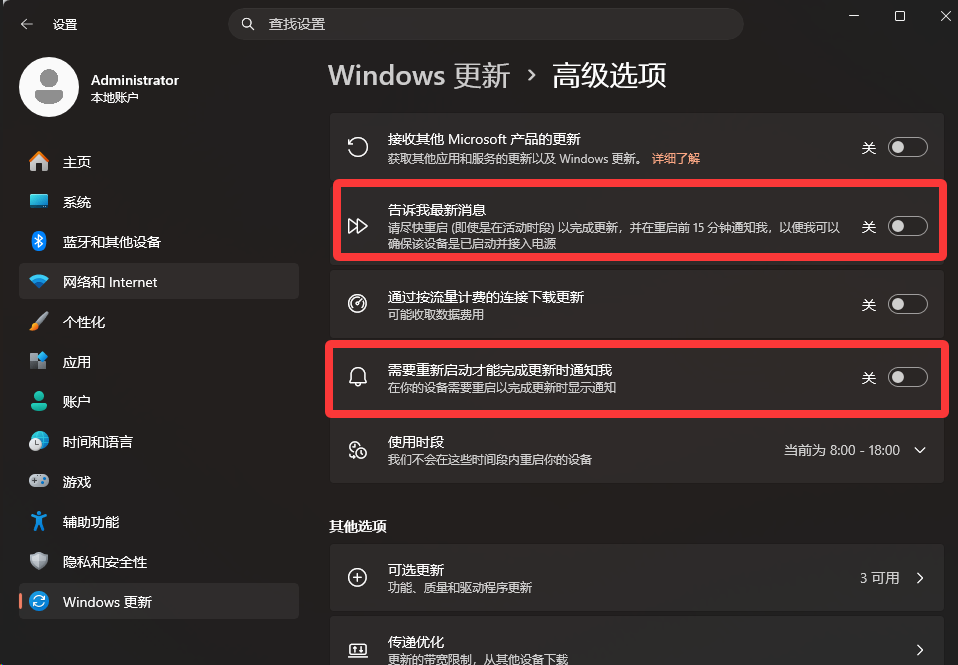Select 网络和 Internet in sidebar

point(159,282)
